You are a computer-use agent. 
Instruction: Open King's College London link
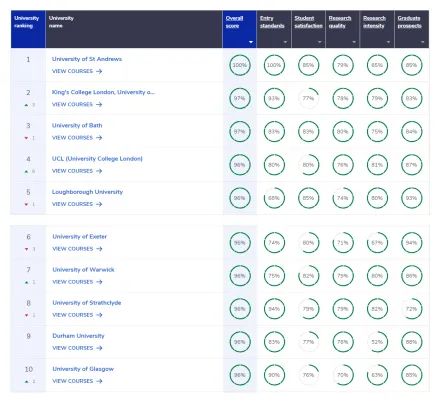[103, 92]
